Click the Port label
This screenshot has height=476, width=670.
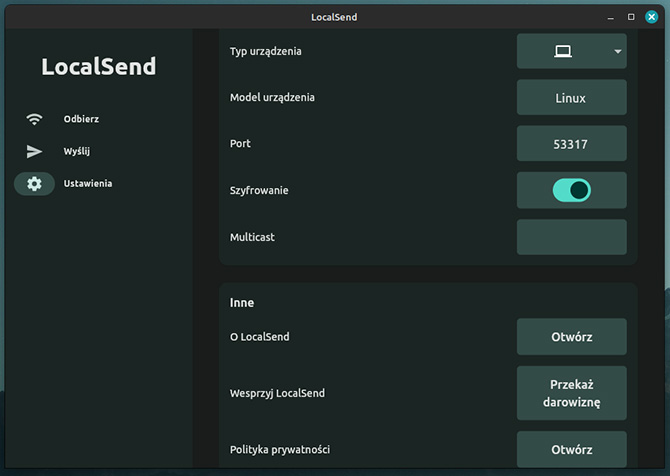(240, 144)
